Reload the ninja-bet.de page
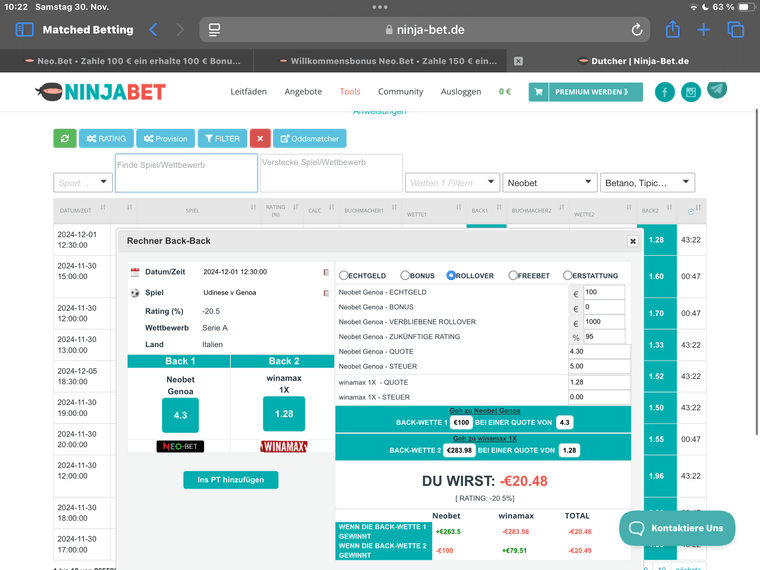This screenshot has height=570, width=760. 637,30
